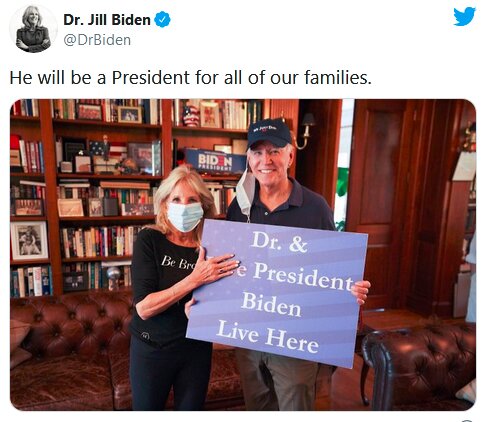482x422 pixels.
Task: Click the brass wall sconce lamp
Action: pos(306,130)
